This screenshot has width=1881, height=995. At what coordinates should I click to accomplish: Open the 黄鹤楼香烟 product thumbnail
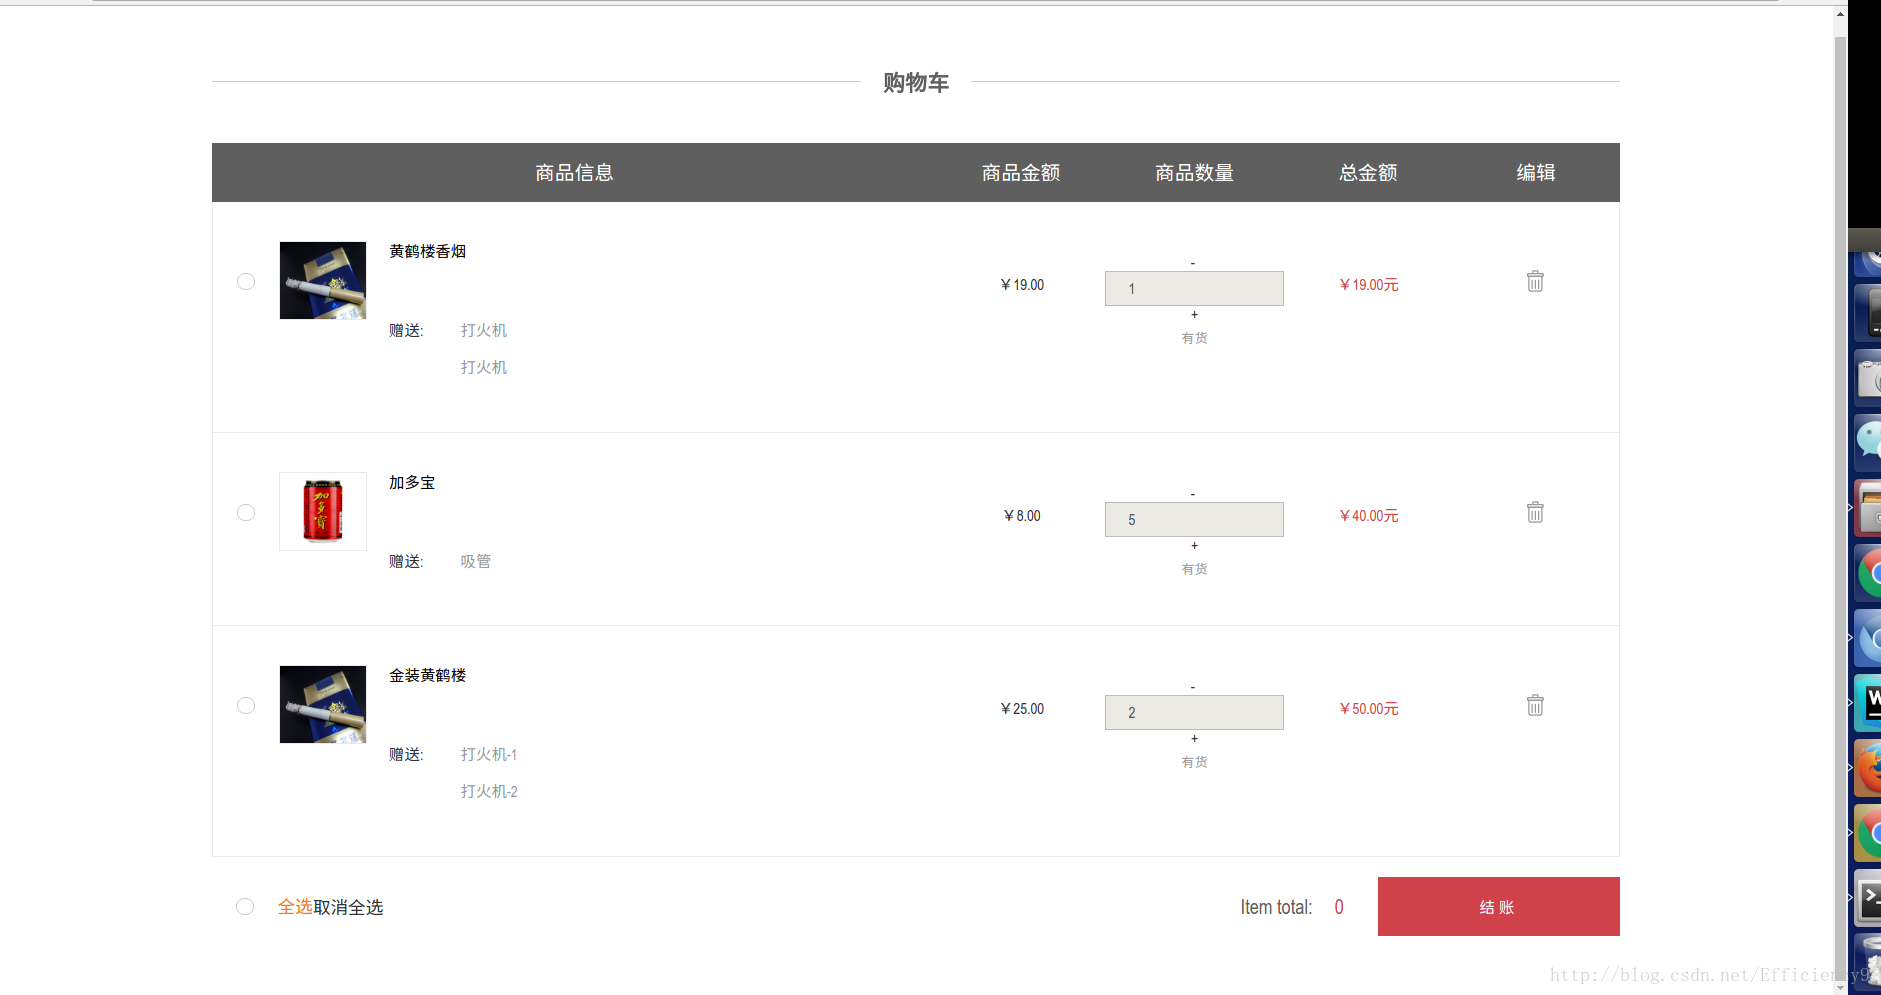pos(323,280)
